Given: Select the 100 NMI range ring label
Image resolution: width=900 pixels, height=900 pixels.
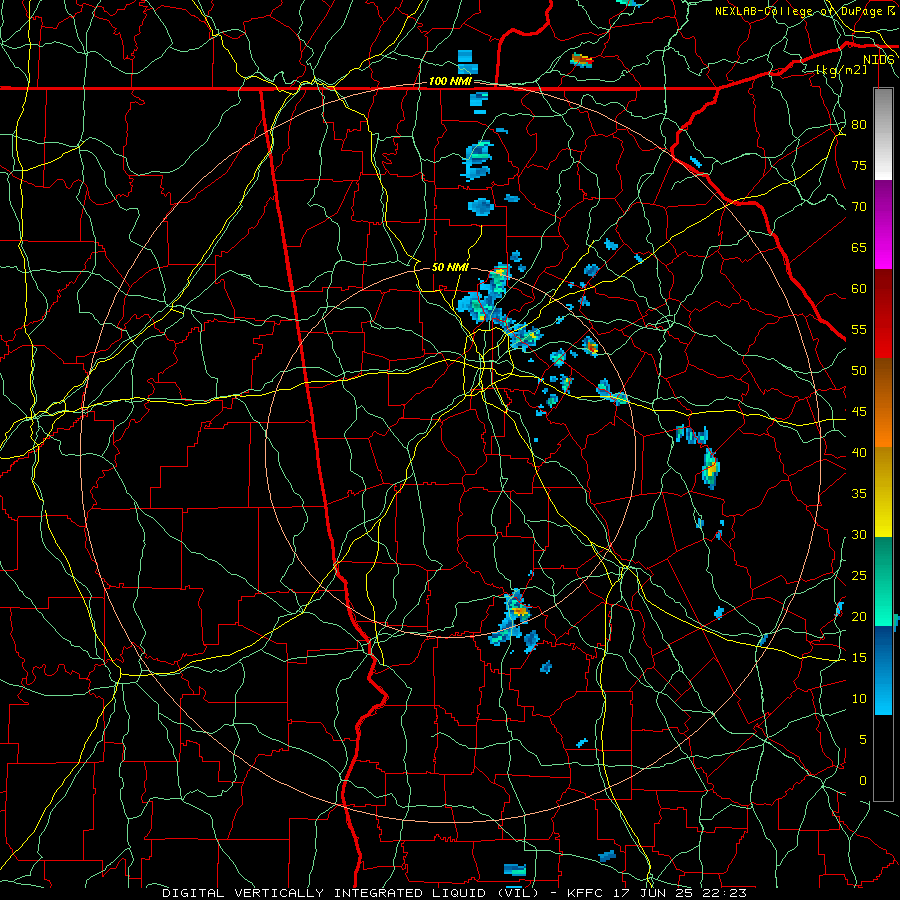Looking at the screenshot, I should click(450, 82).
